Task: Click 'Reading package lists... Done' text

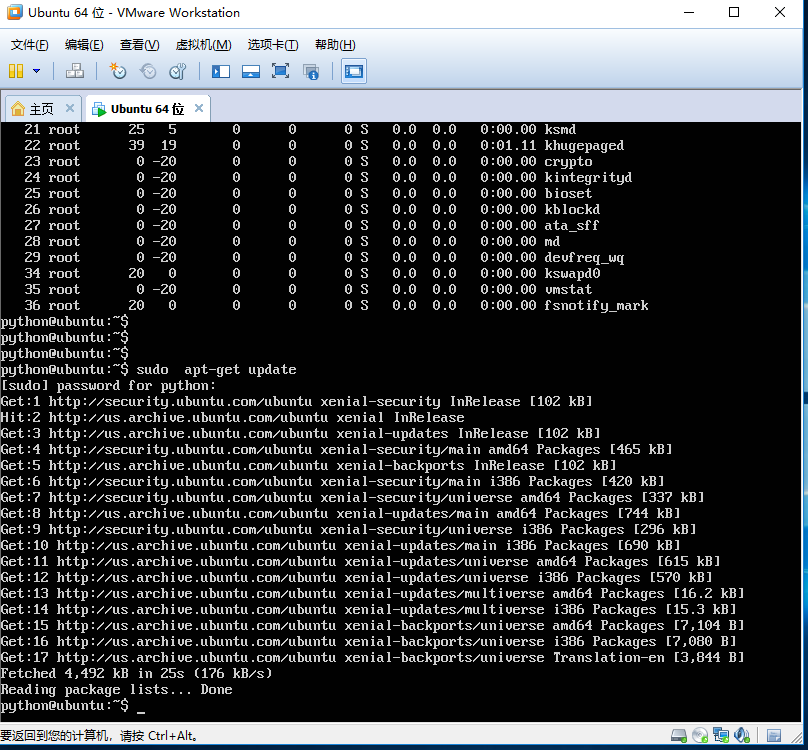Action: (x=116, y=690)
